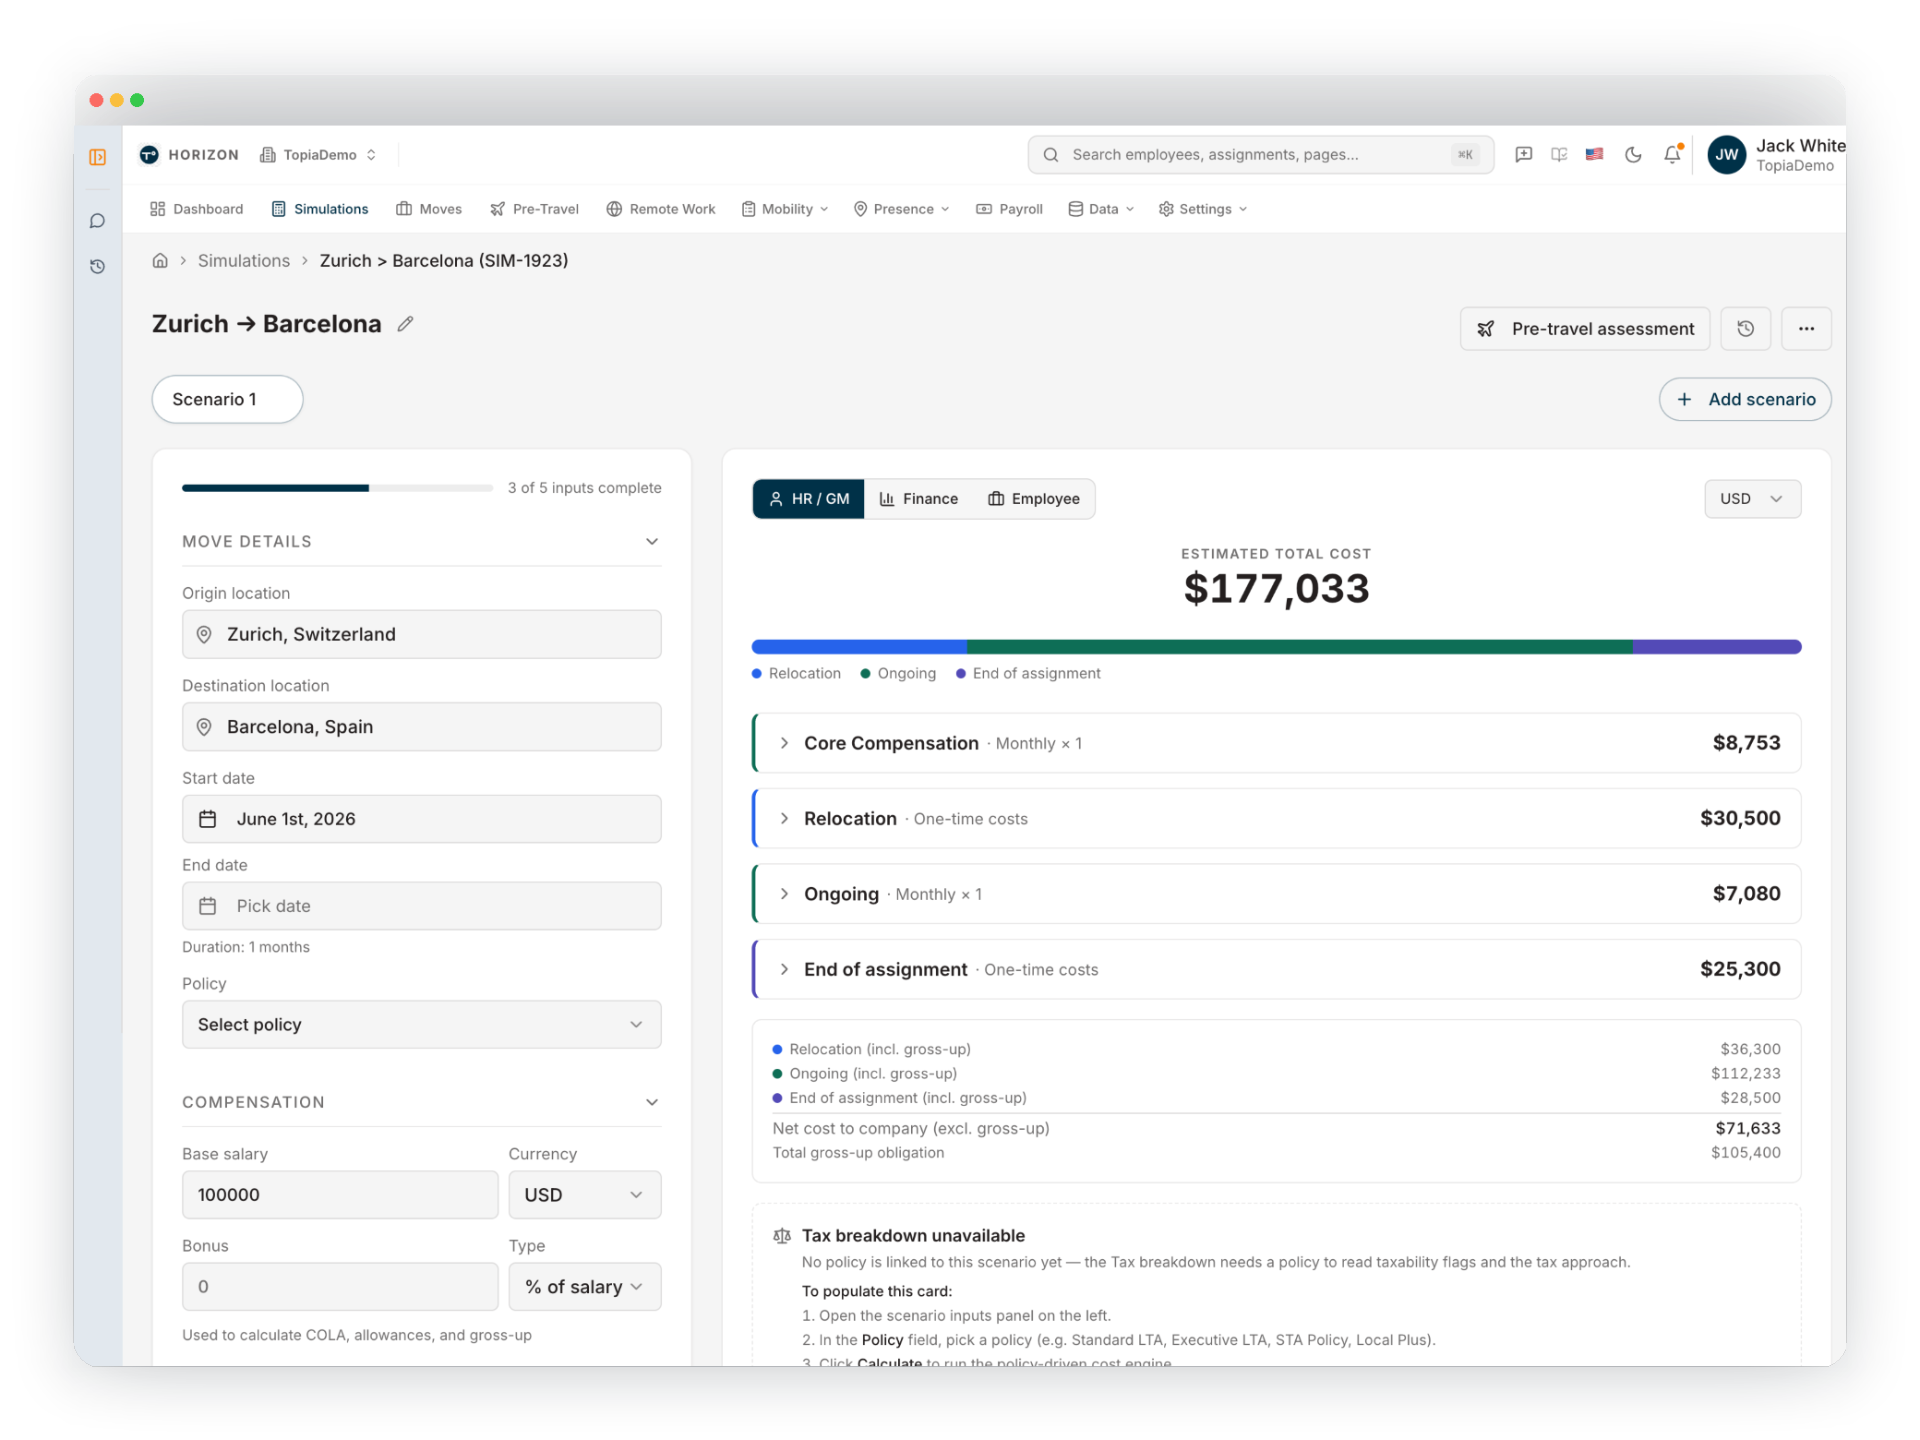Focus the search employees field

[1261, 155]
